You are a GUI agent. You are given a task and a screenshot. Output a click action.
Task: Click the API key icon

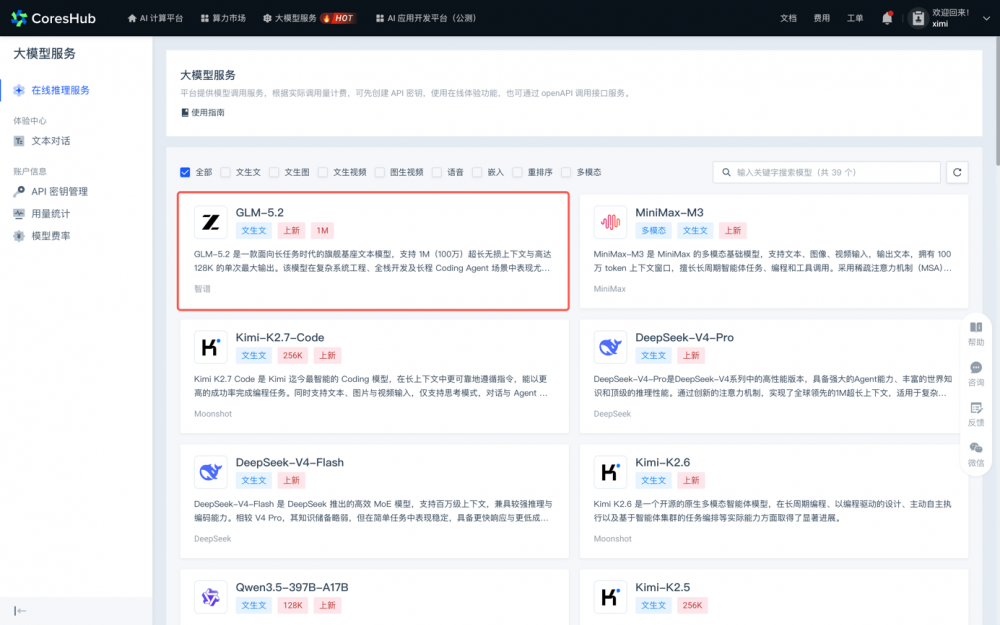(x=19, y=191)
